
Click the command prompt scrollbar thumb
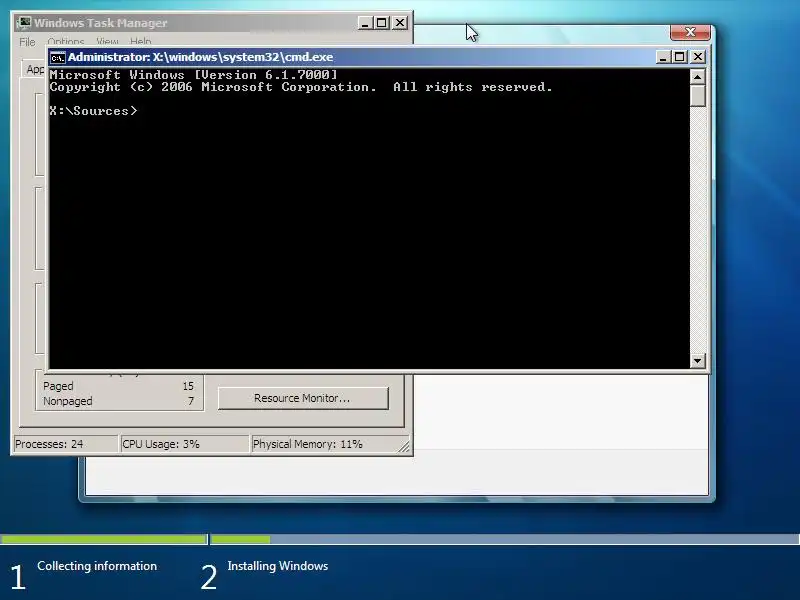[x=697, y=96]
